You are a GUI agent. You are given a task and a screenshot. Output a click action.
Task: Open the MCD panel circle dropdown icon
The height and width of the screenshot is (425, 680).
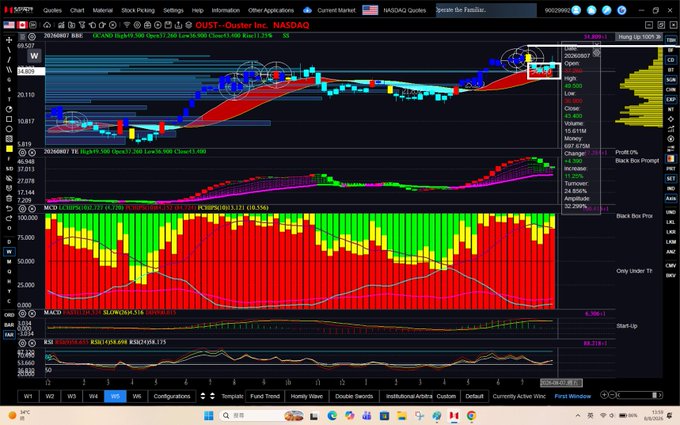pyautogui.click(x=32, y=209)
